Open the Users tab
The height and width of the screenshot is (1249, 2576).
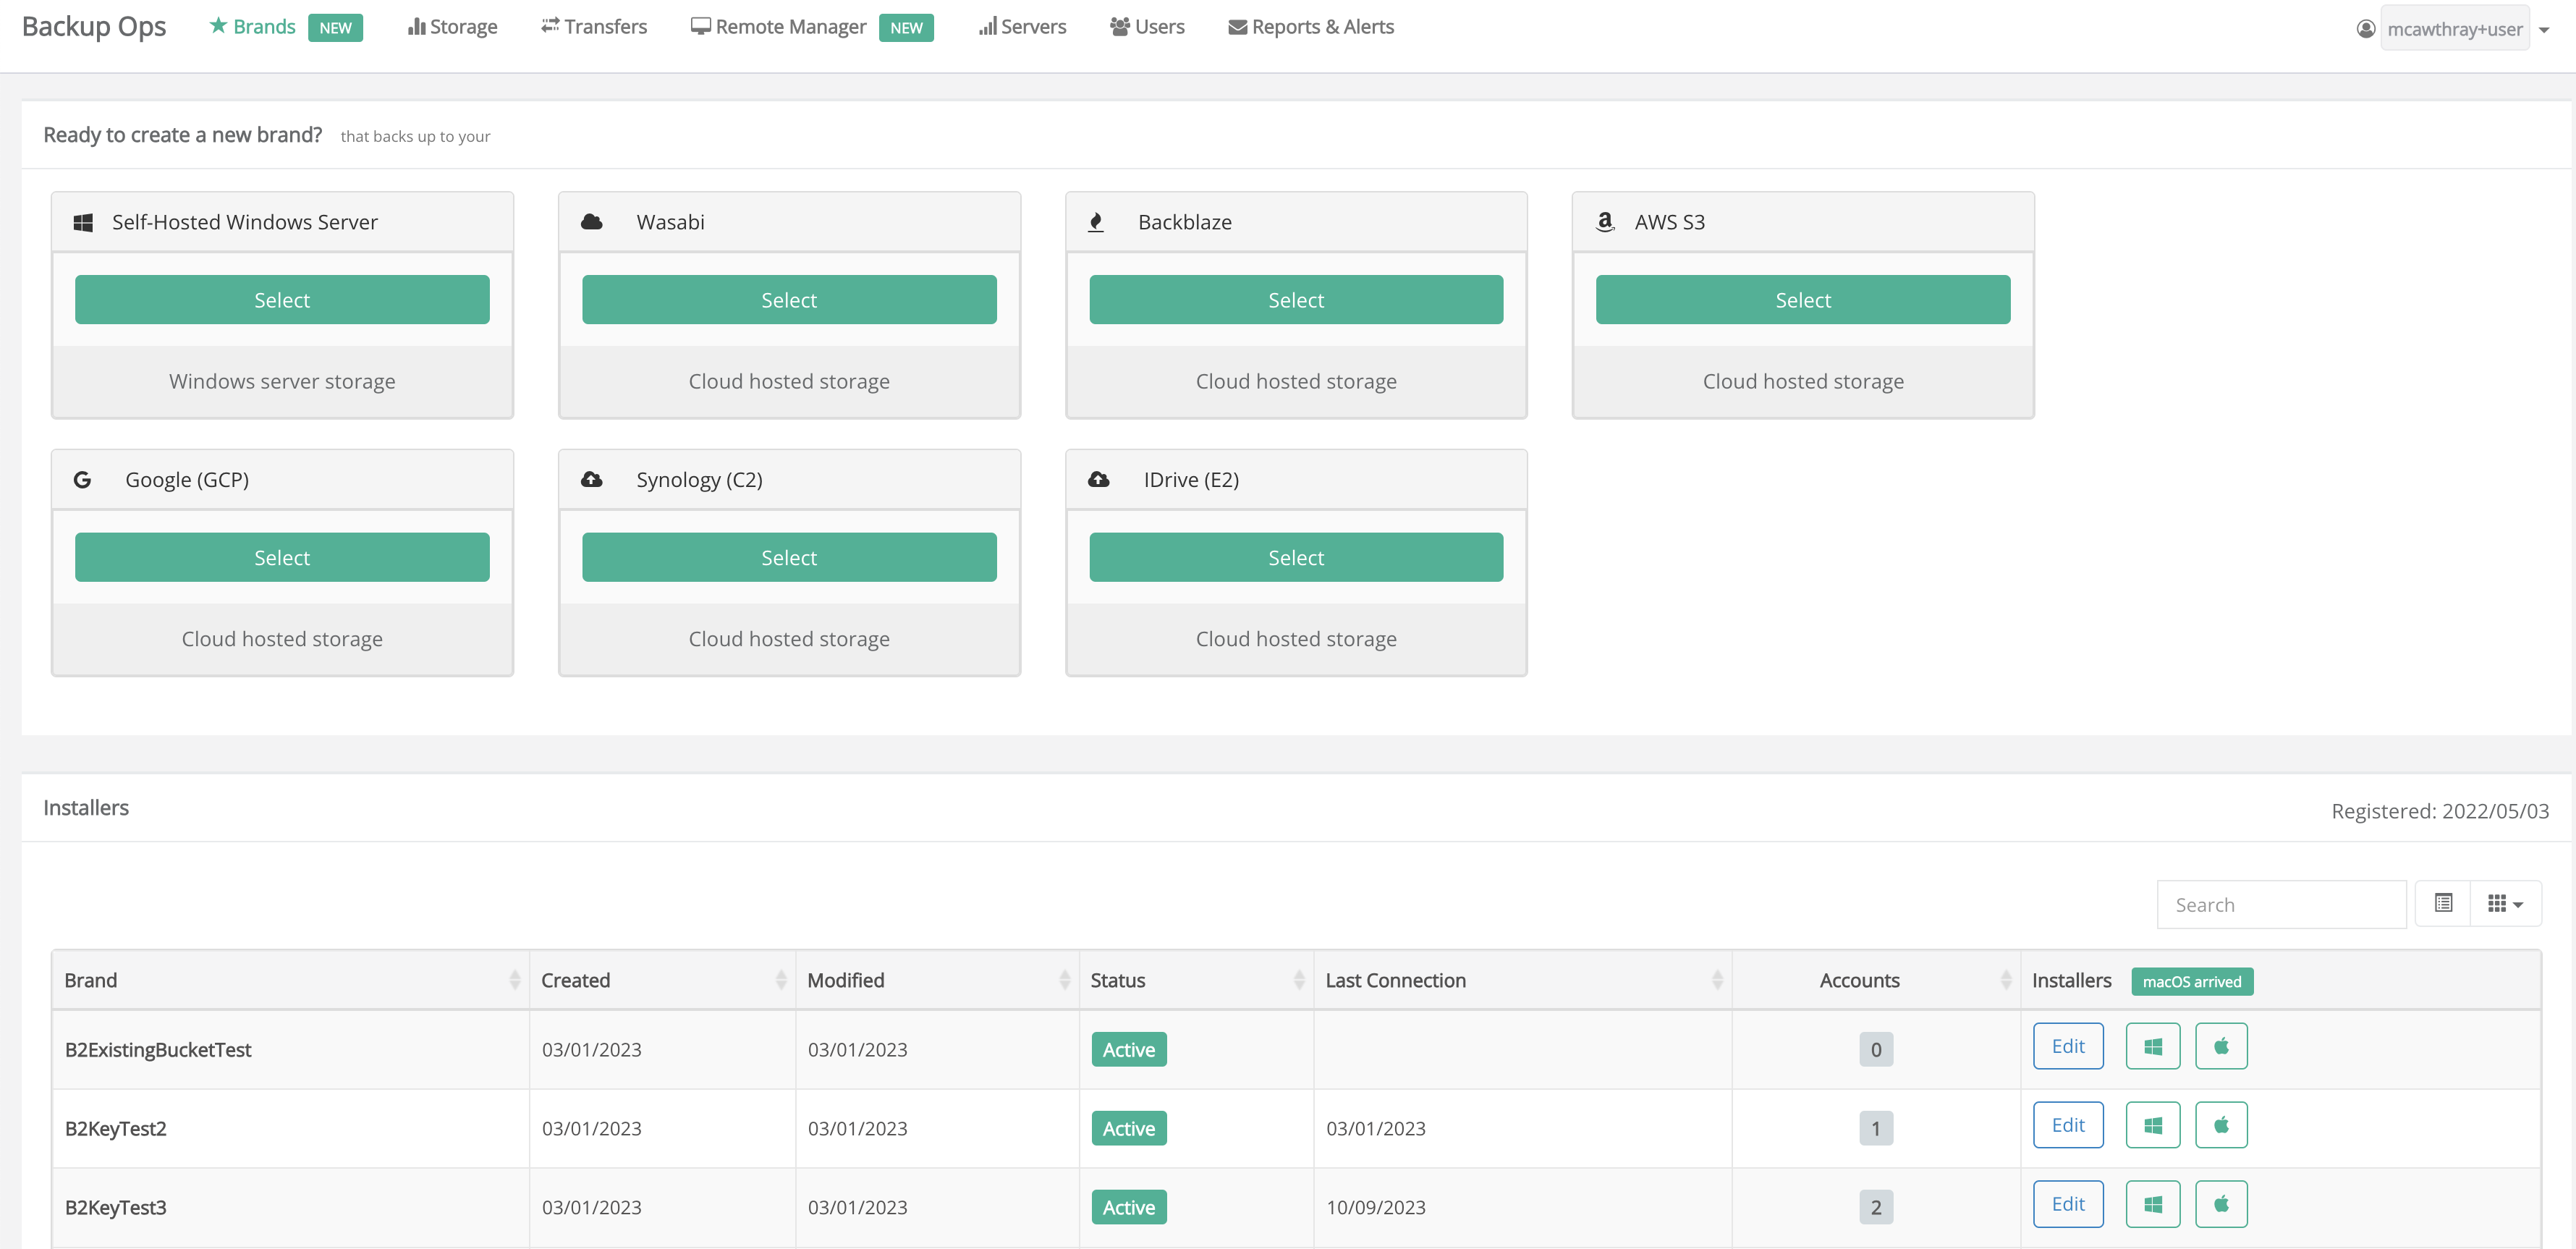pos(1147,27)
